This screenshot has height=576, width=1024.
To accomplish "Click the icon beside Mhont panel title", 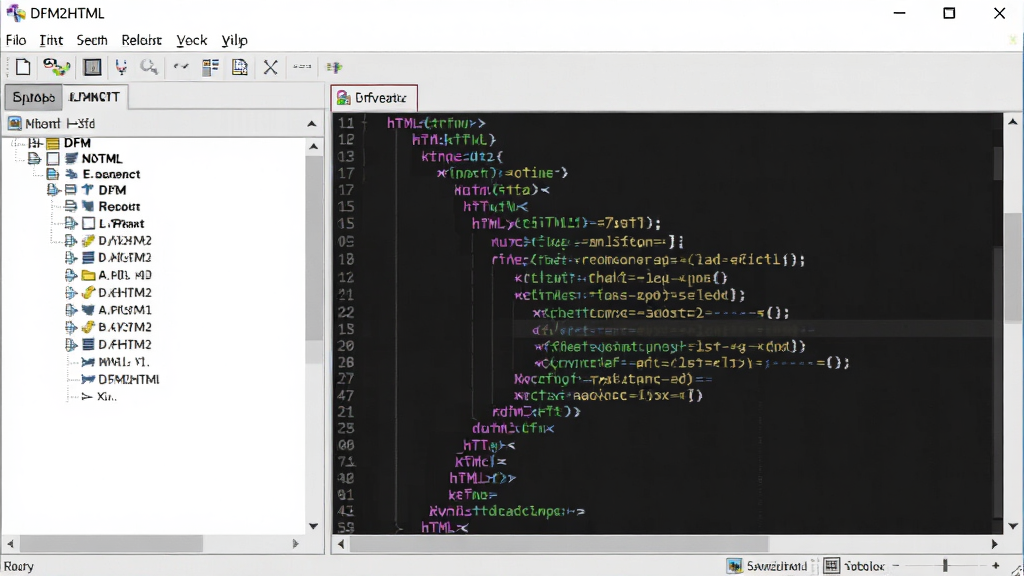I will [14, 123].
